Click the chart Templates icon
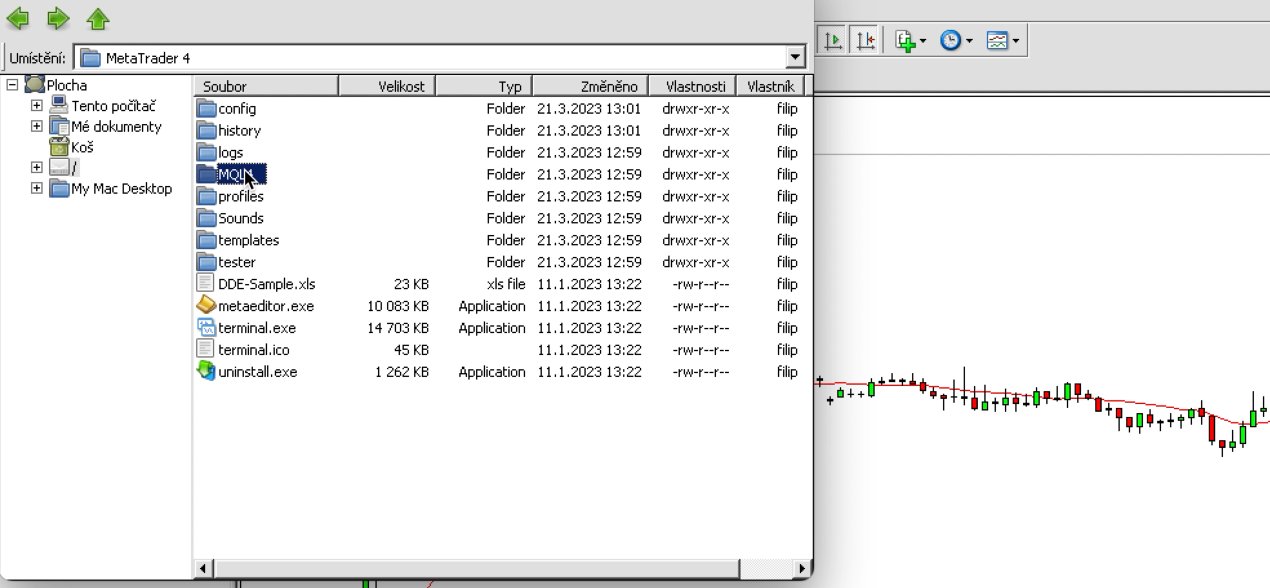The width and height of the screenshot is (1270, 588). pyautogui.click(x=997, y=41)
